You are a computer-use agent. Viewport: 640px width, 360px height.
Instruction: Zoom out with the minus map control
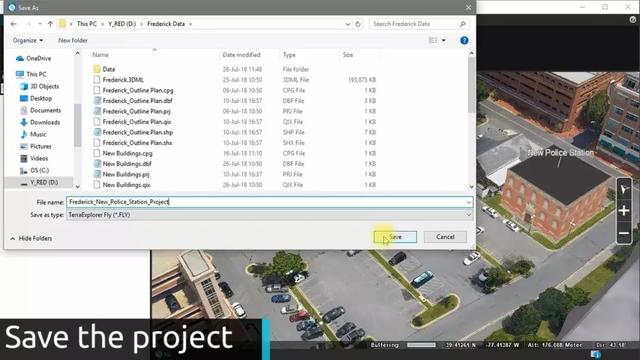coord(624,233)
